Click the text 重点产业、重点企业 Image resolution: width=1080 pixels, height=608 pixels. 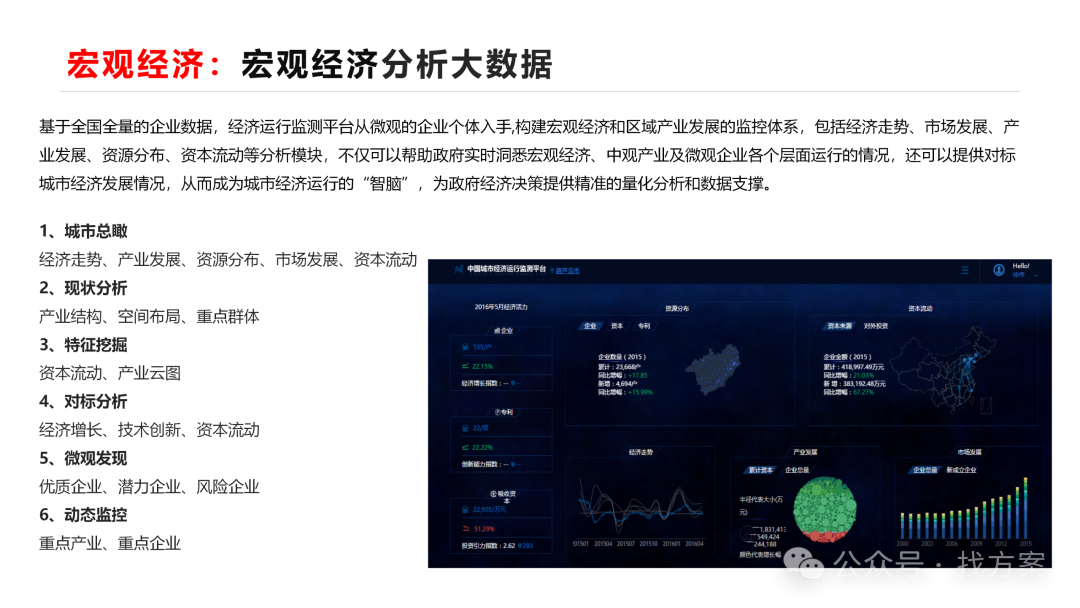pyautogui.click(x=110, y=543)
